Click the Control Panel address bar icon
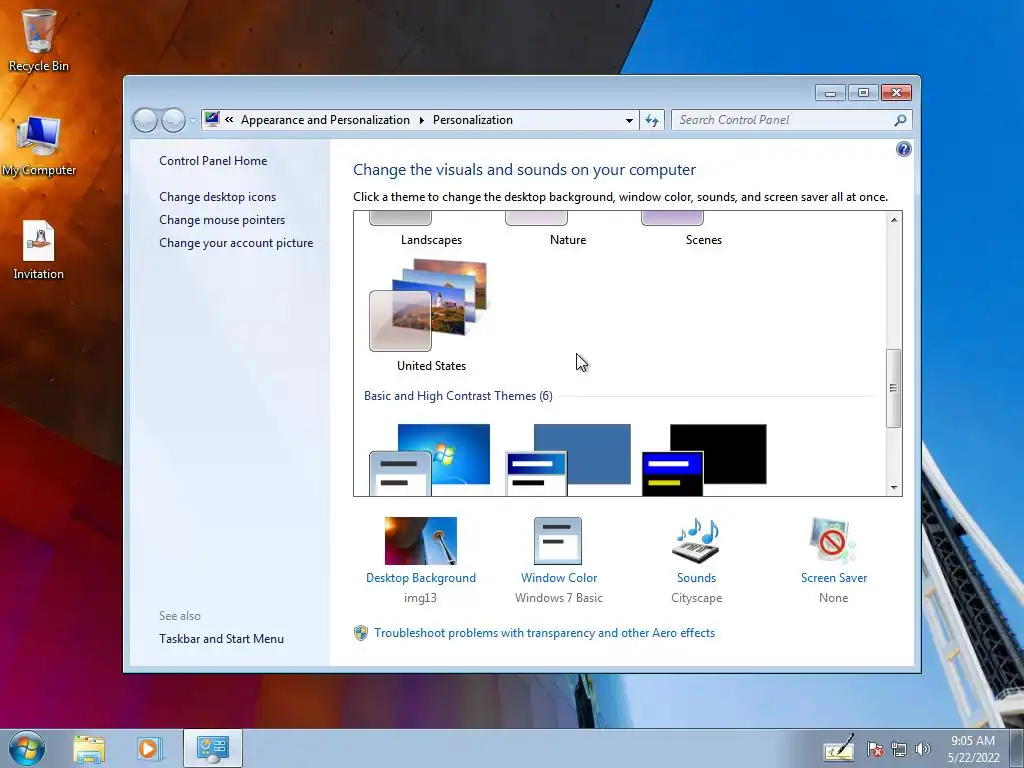The image size is (1024, 768). point(212,120)
